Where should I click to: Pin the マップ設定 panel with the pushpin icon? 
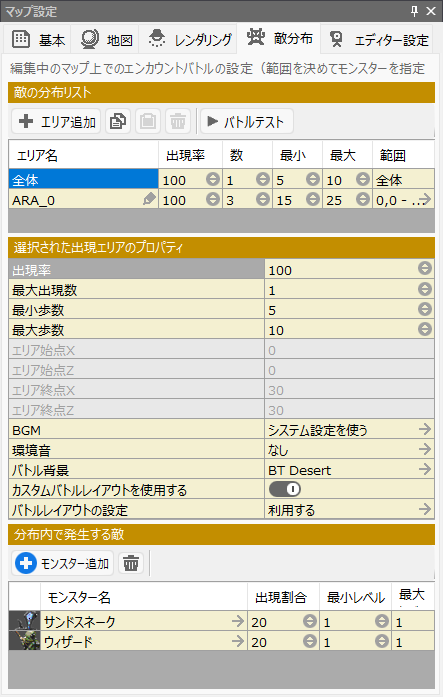click(x=415, y=11)
